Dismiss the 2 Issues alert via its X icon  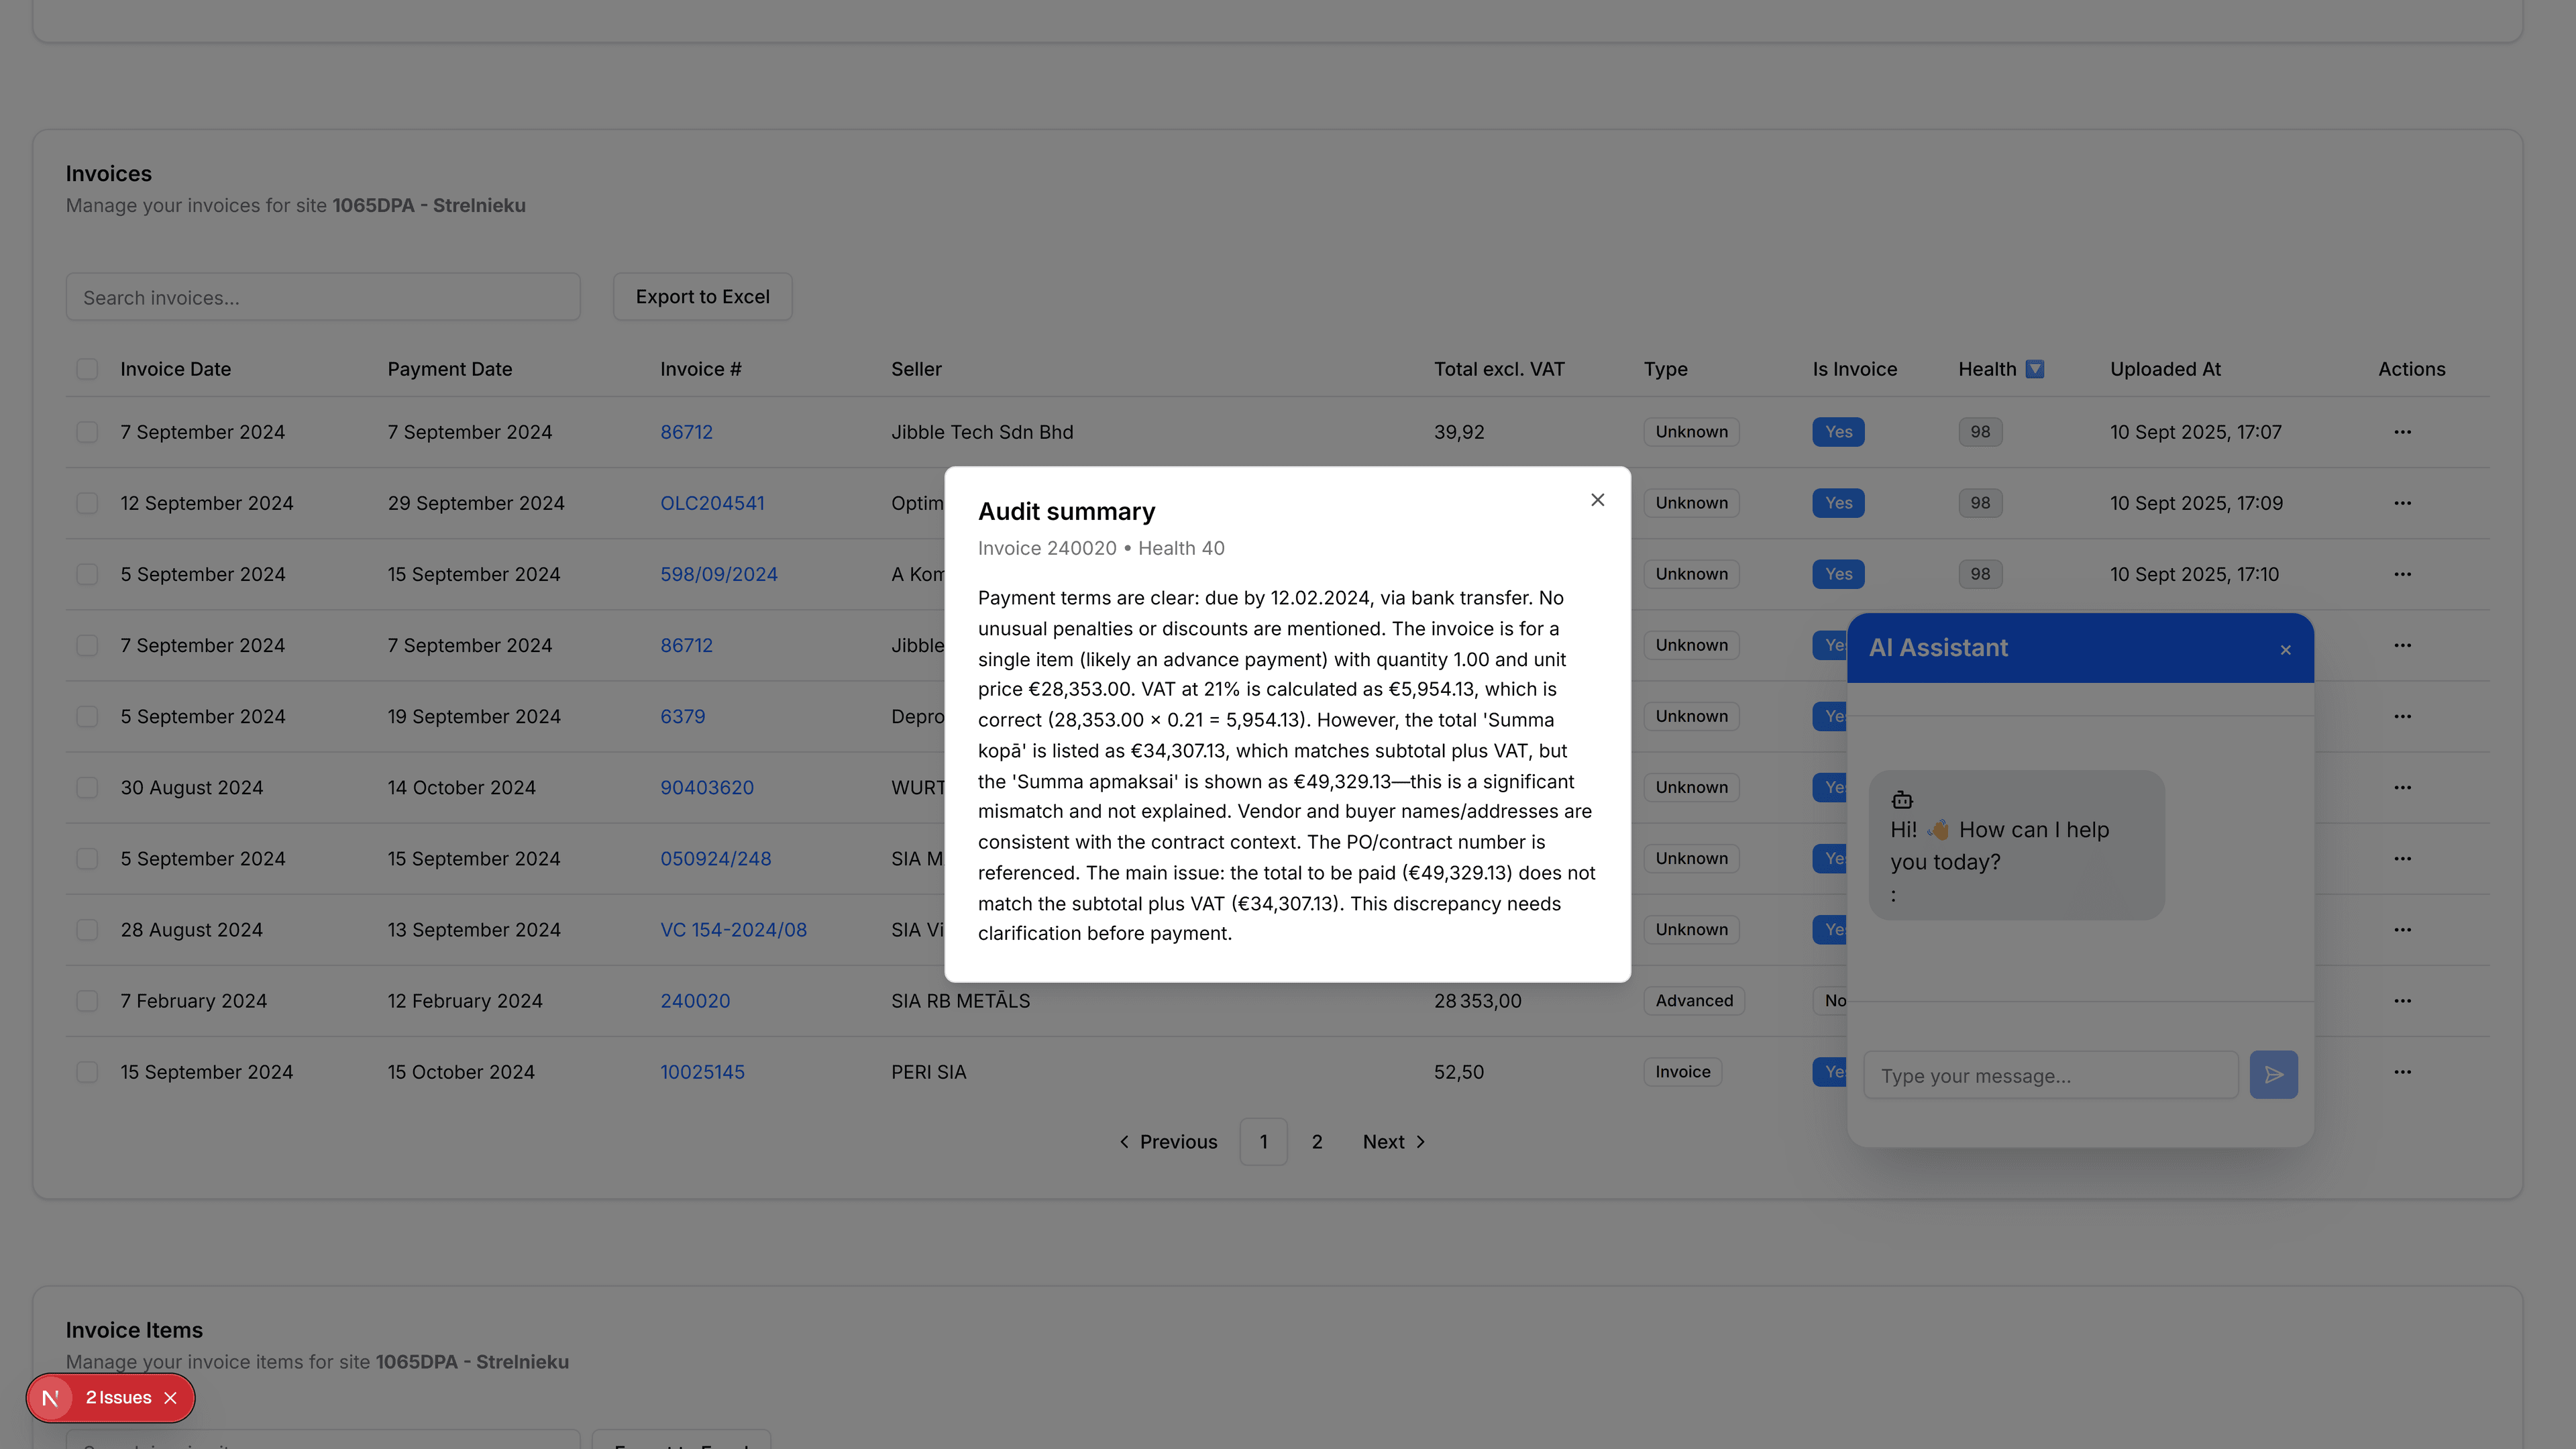point(171,1397)
